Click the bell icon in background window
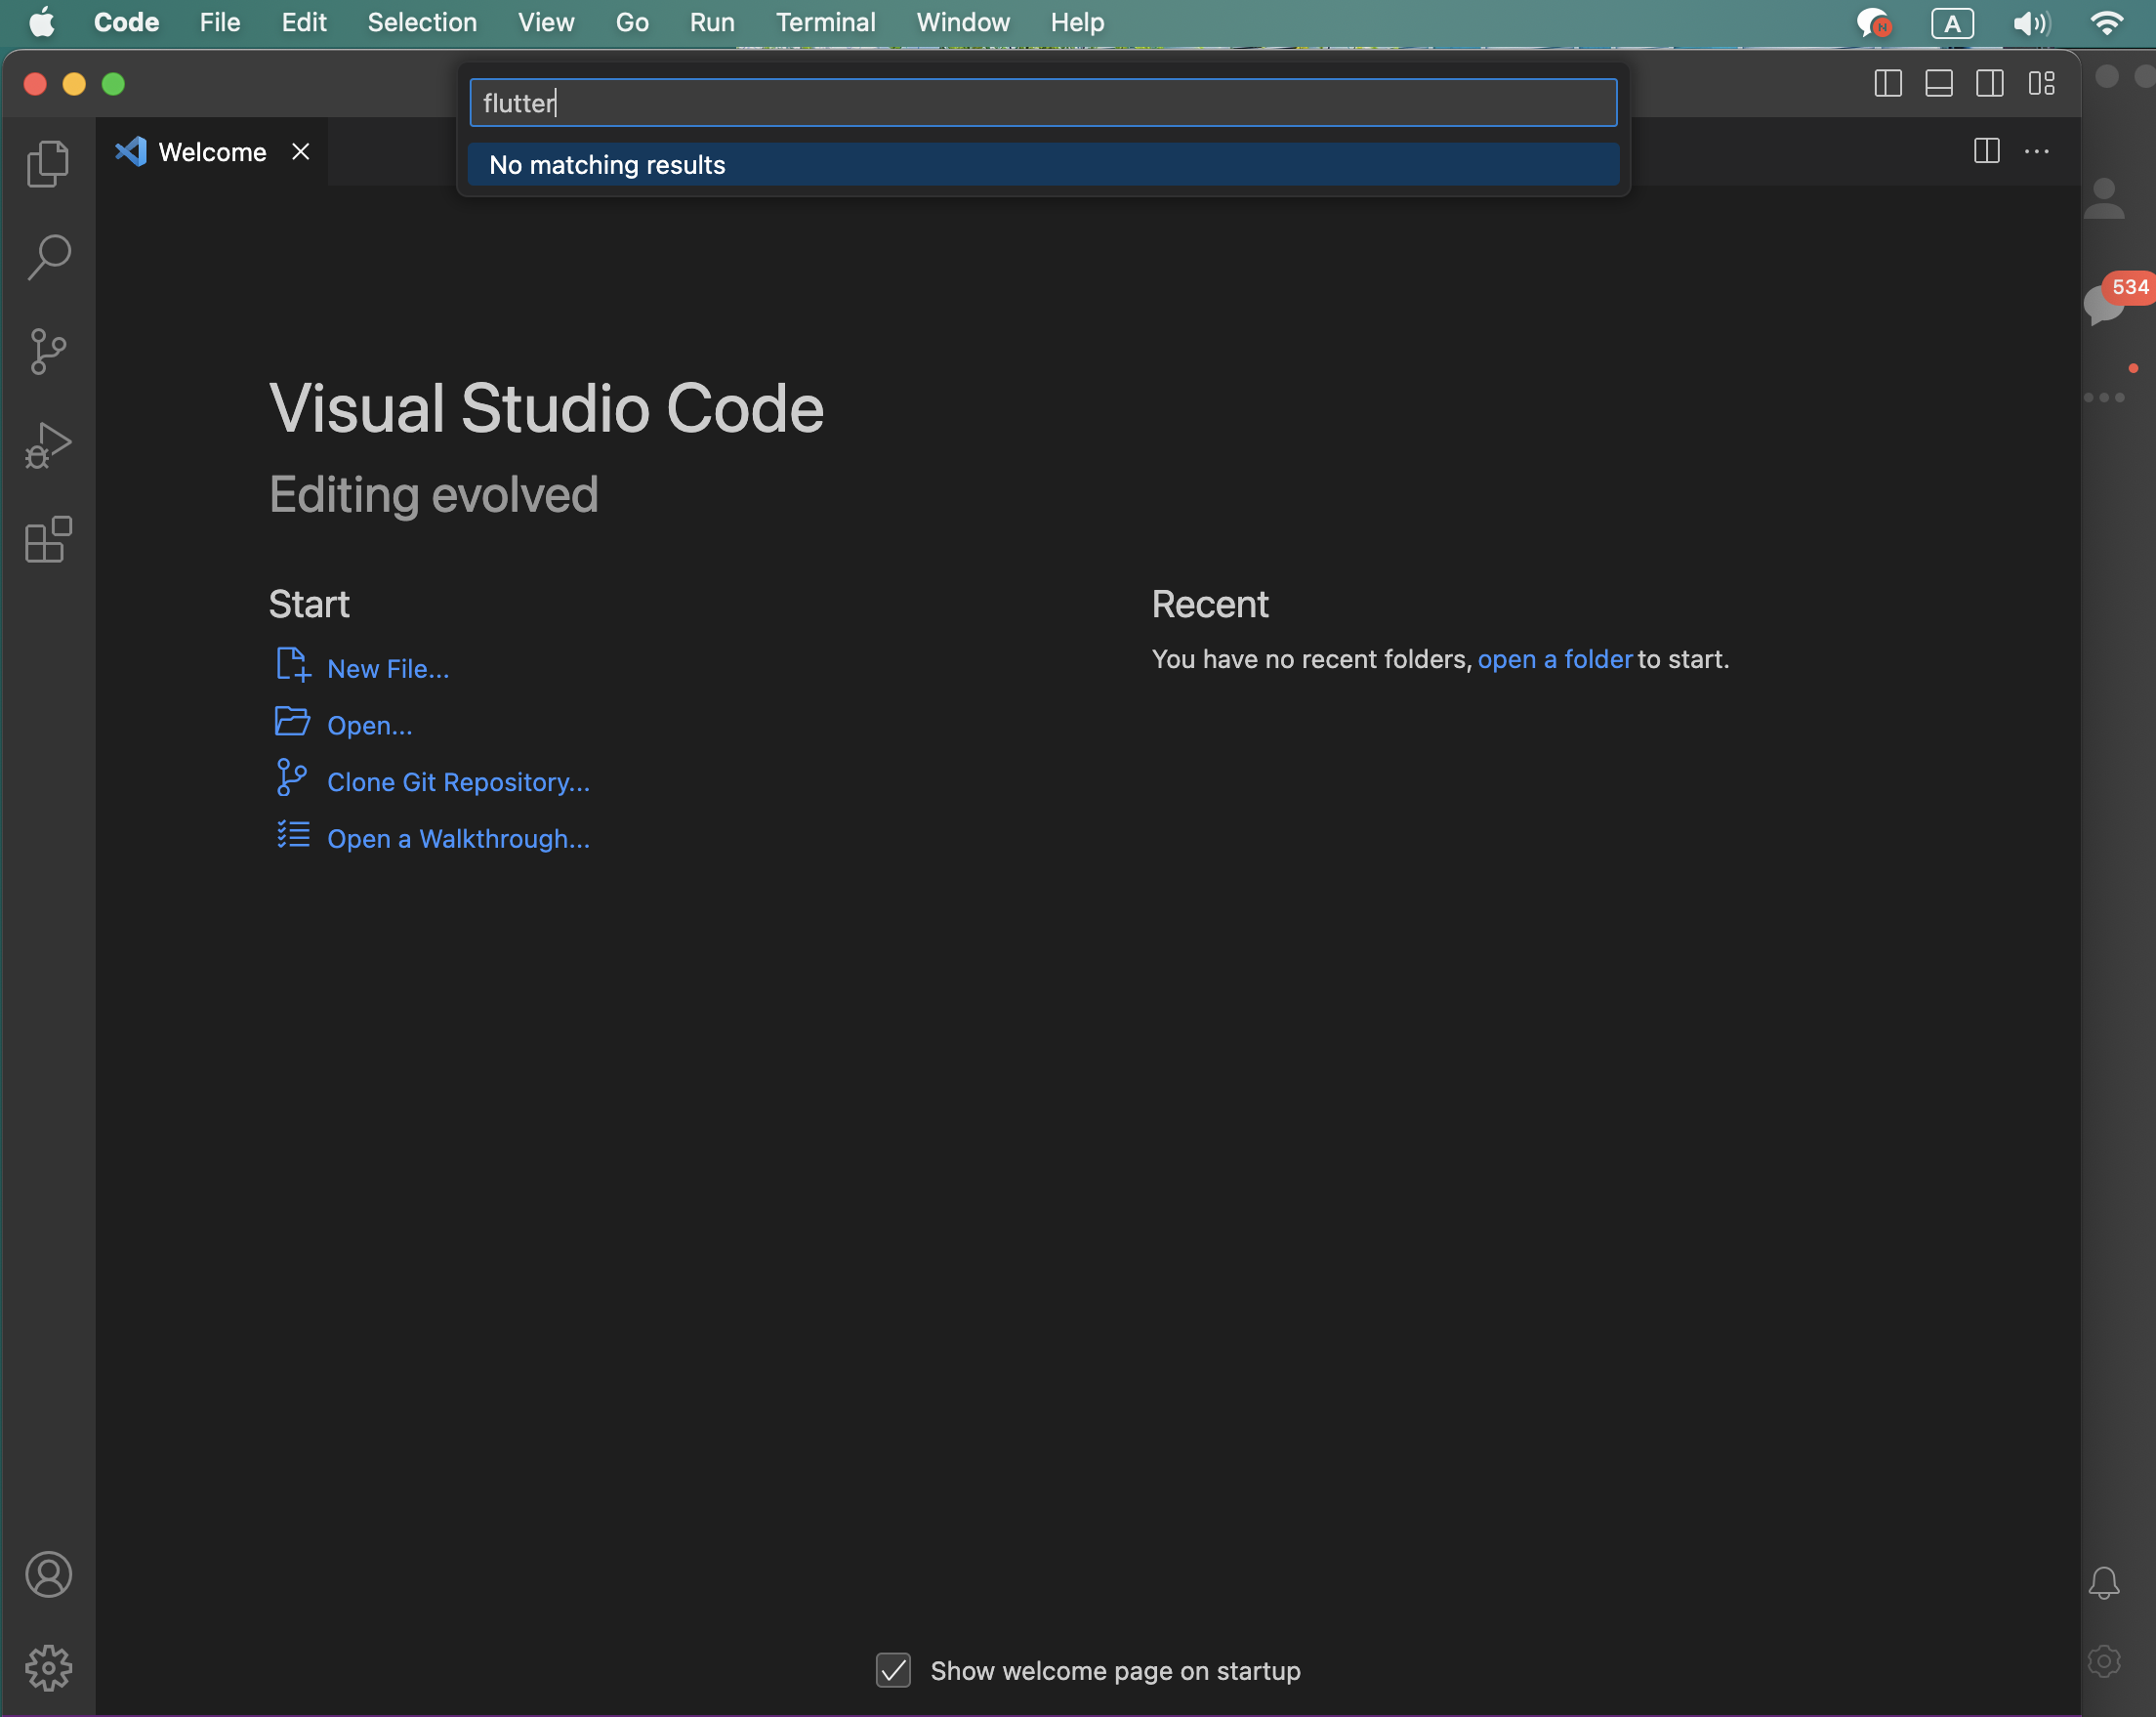 (2104, 1582)
